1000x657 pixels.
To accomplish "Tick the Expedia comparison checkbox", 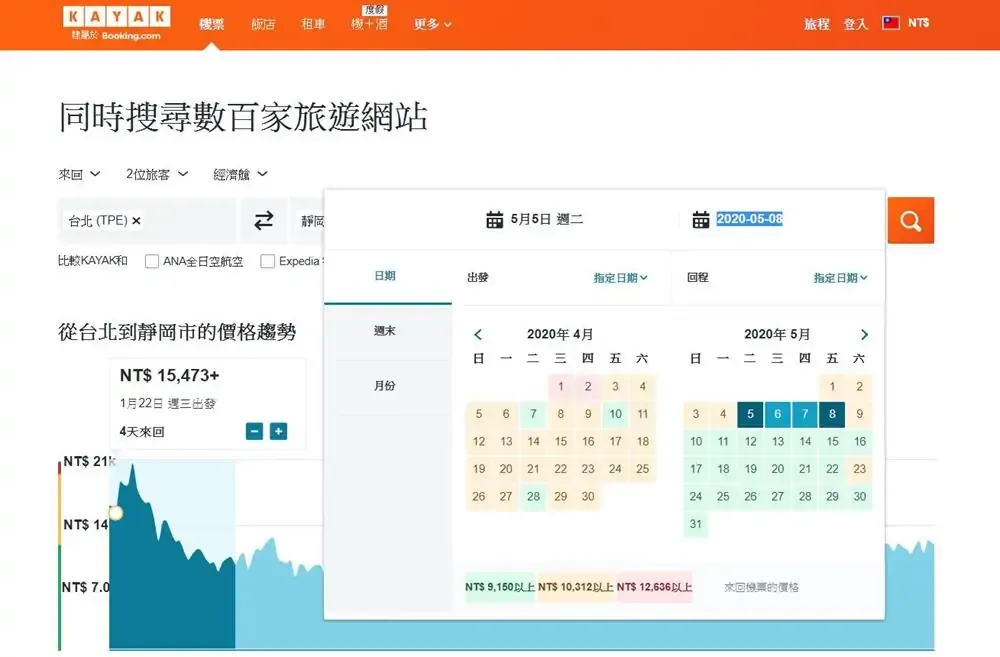I will coord(268,262).
